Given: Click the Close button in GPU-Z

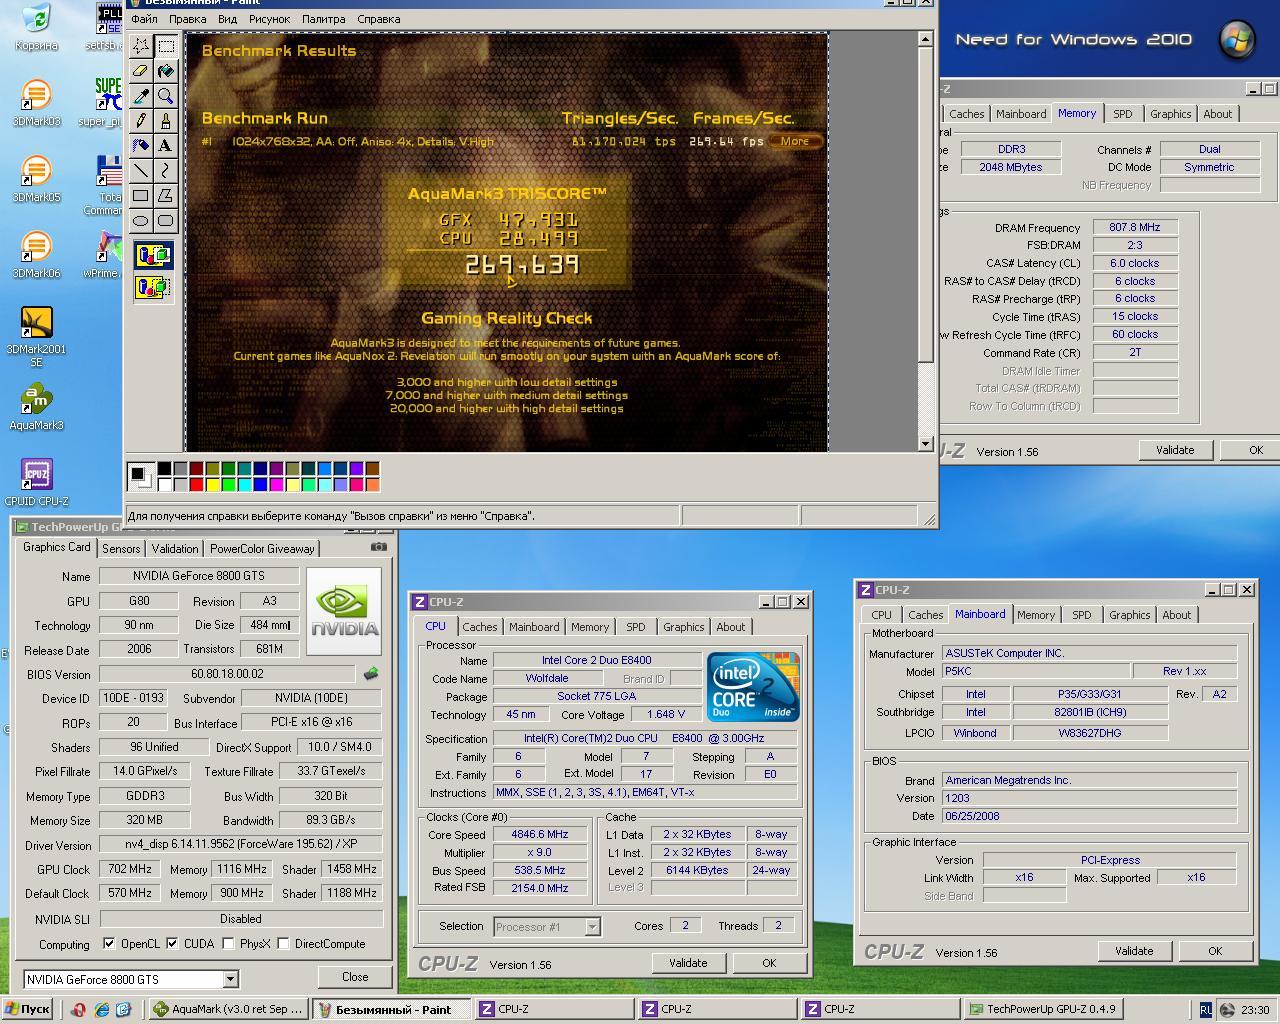Looking at the screenshot, I should (x=355, y=977).
